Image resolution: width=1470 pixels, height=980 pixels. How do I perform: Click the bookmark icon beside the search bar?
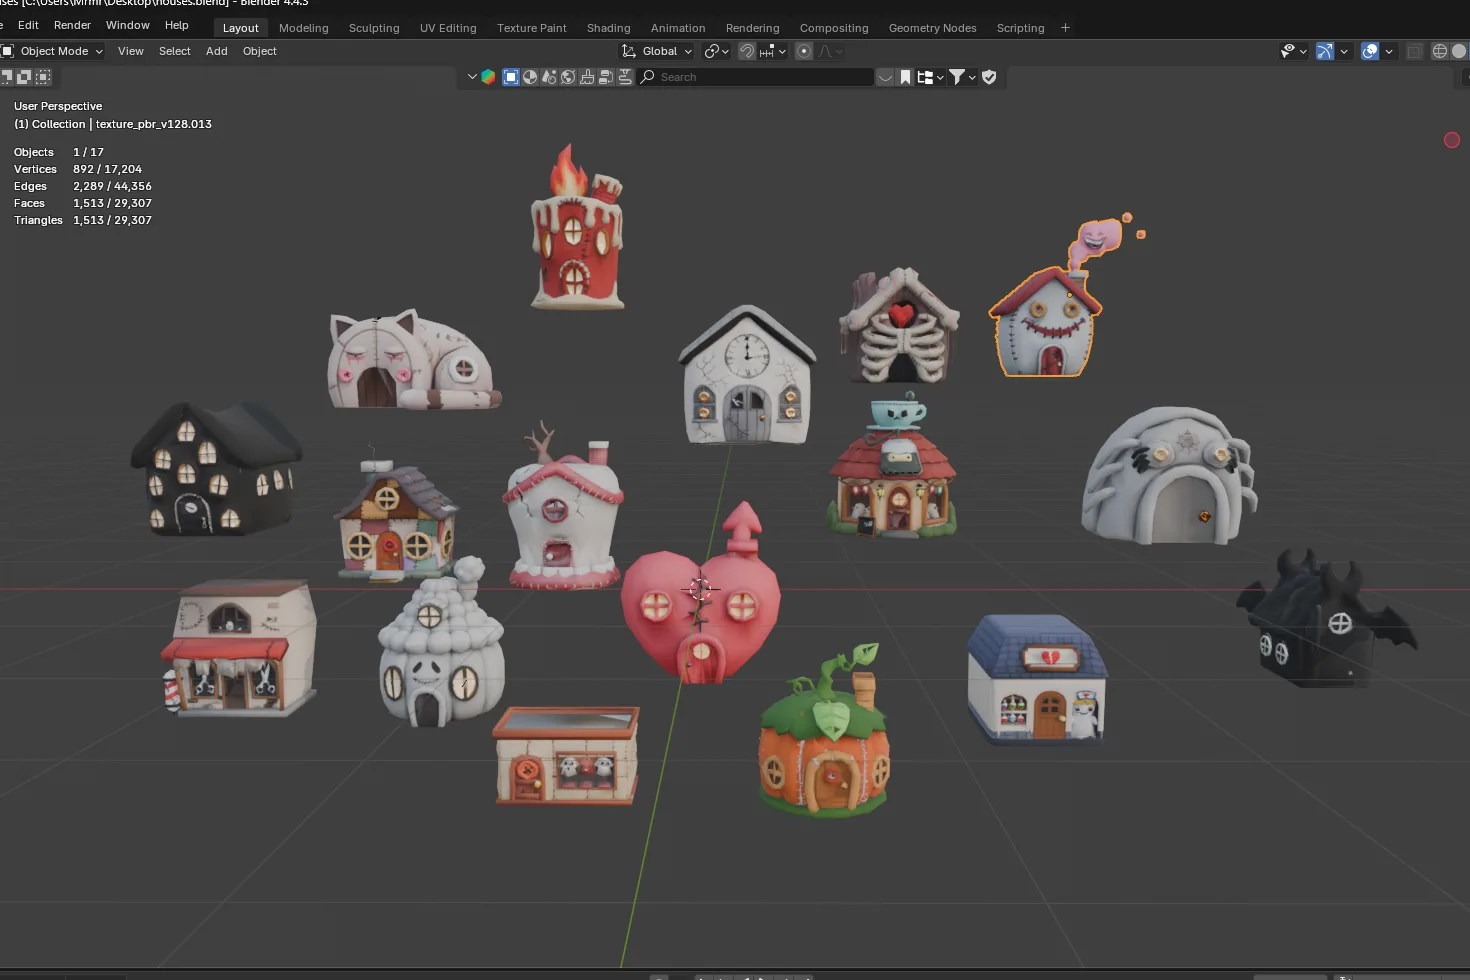905,77
